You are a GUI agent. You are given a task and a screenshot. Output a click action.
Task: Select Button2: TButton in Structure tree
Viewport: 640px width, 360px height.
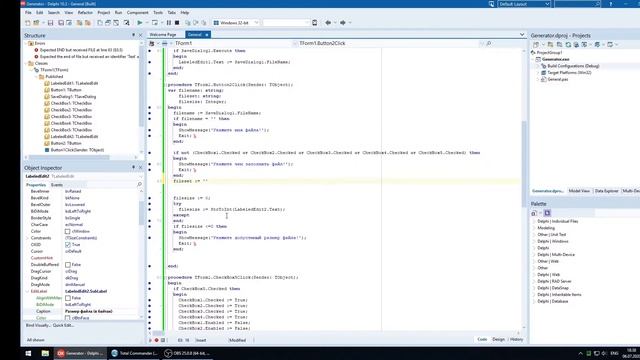tap(66, 143)
